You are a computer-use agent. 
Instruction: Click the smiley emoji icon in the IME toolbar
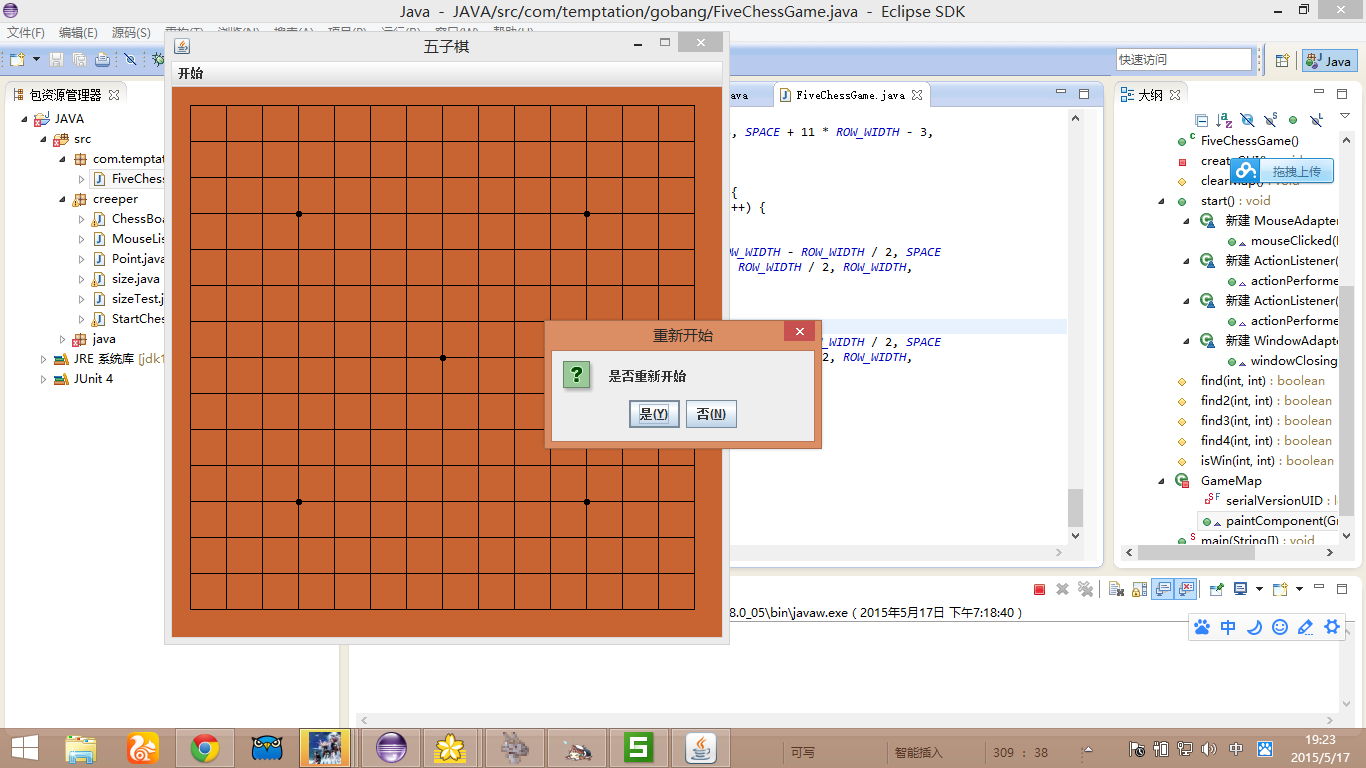(x=1280, y=627)
